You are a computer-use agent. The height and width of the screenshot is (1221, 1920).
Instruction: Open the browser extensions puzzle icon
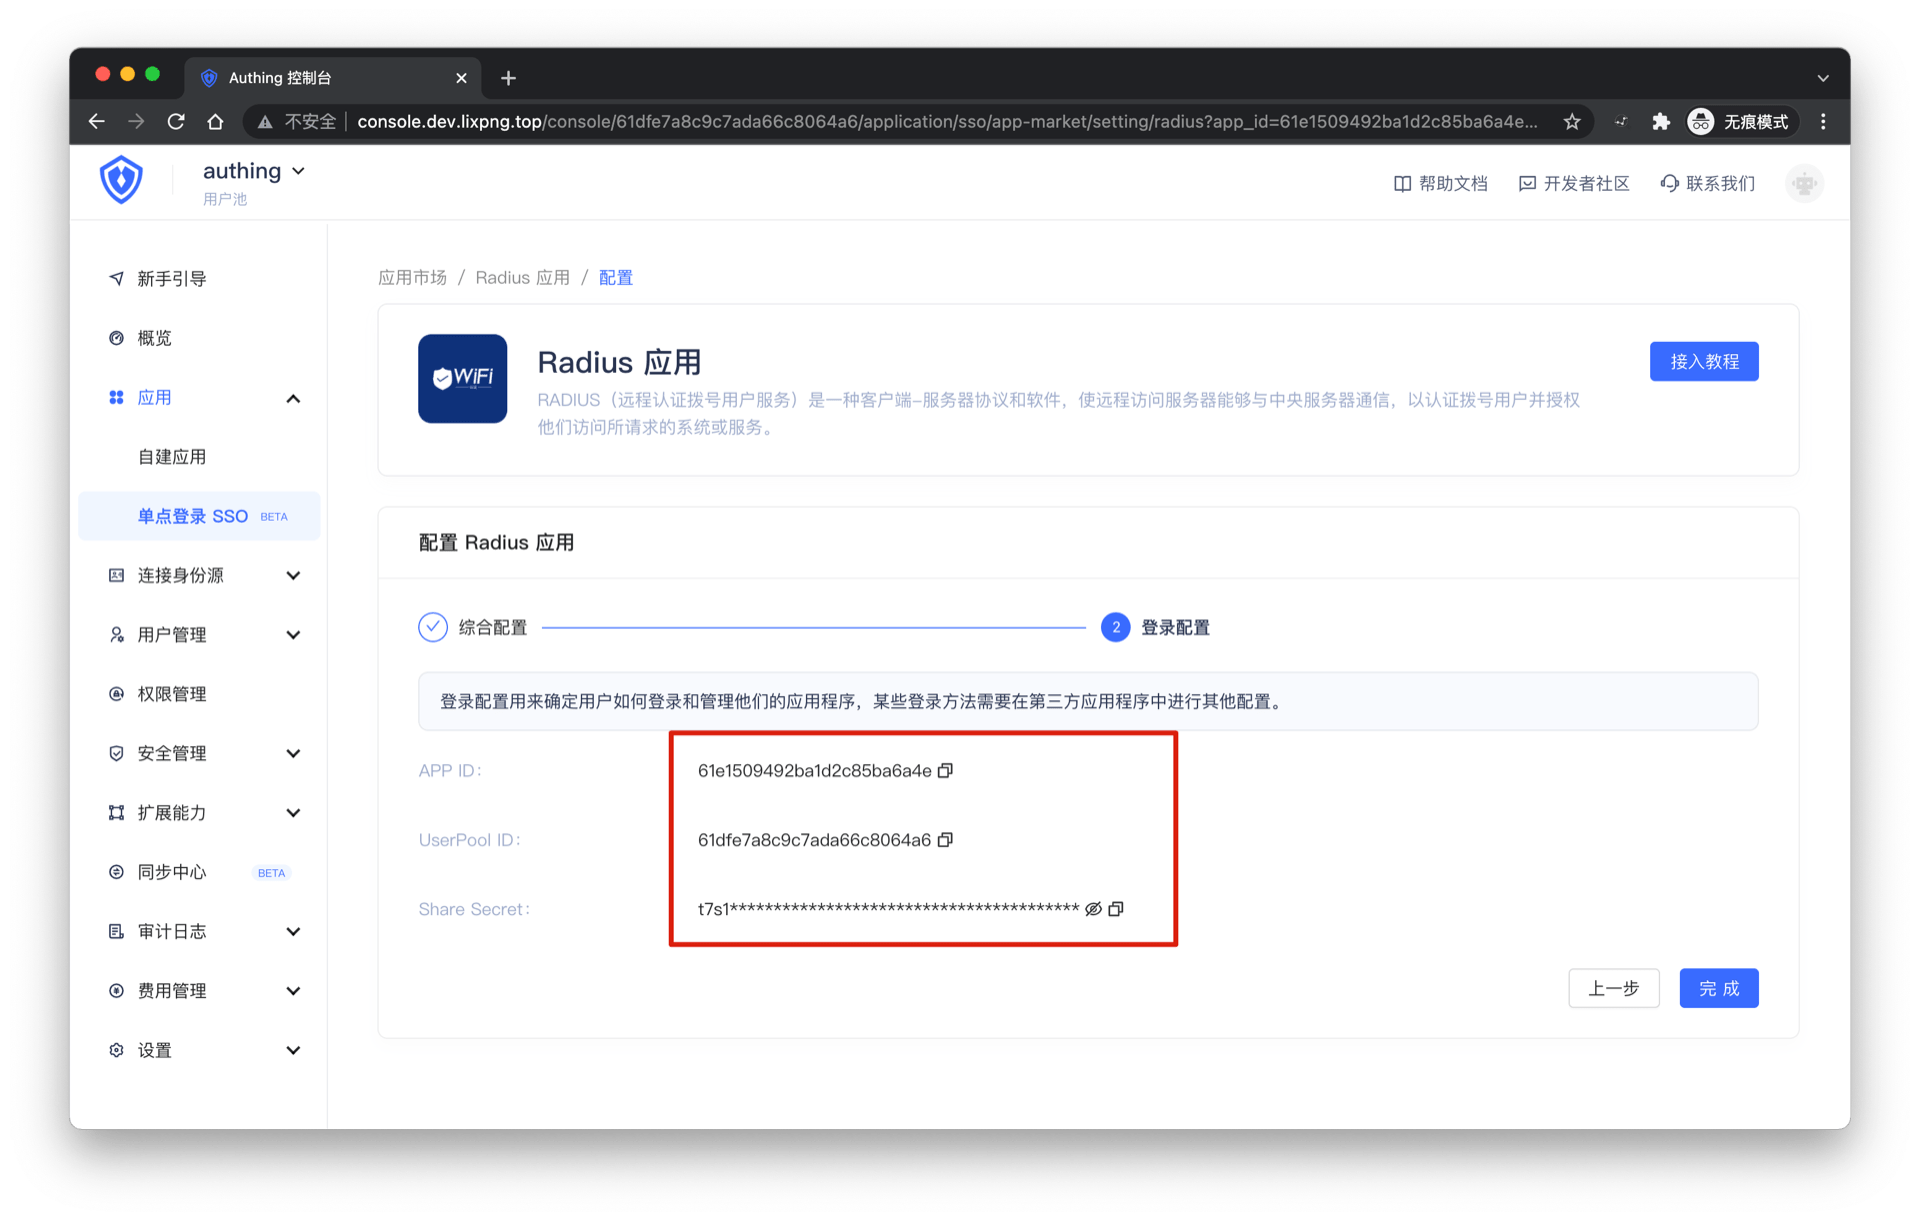click(1660, 122)
